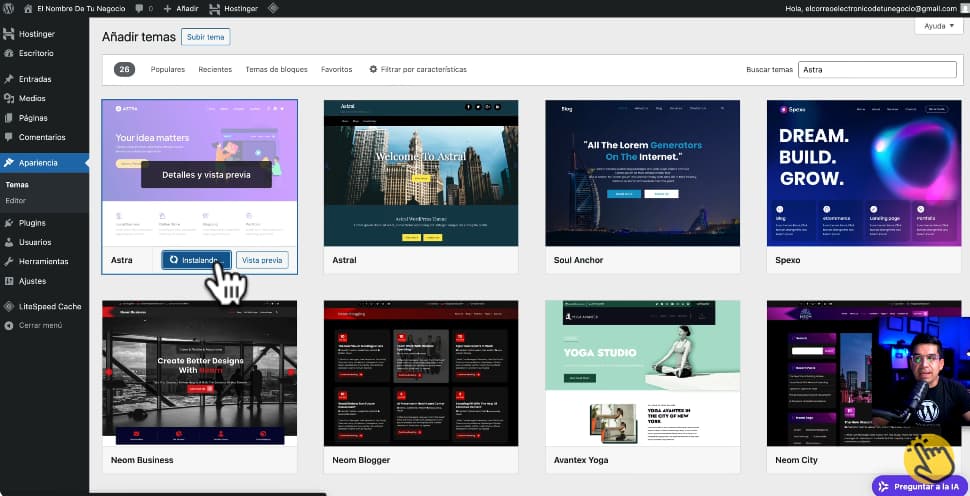Screen dimensions: 970x496
Task: Click the Añadir plus in admin bar
Action: (x=181, y=9)
